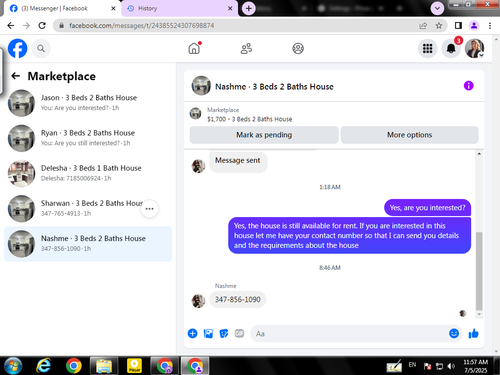Image resolution: width=500 pixels, height=375 pixels.
Task: Attach a photo using the image icon
Action: click(208, 333)
